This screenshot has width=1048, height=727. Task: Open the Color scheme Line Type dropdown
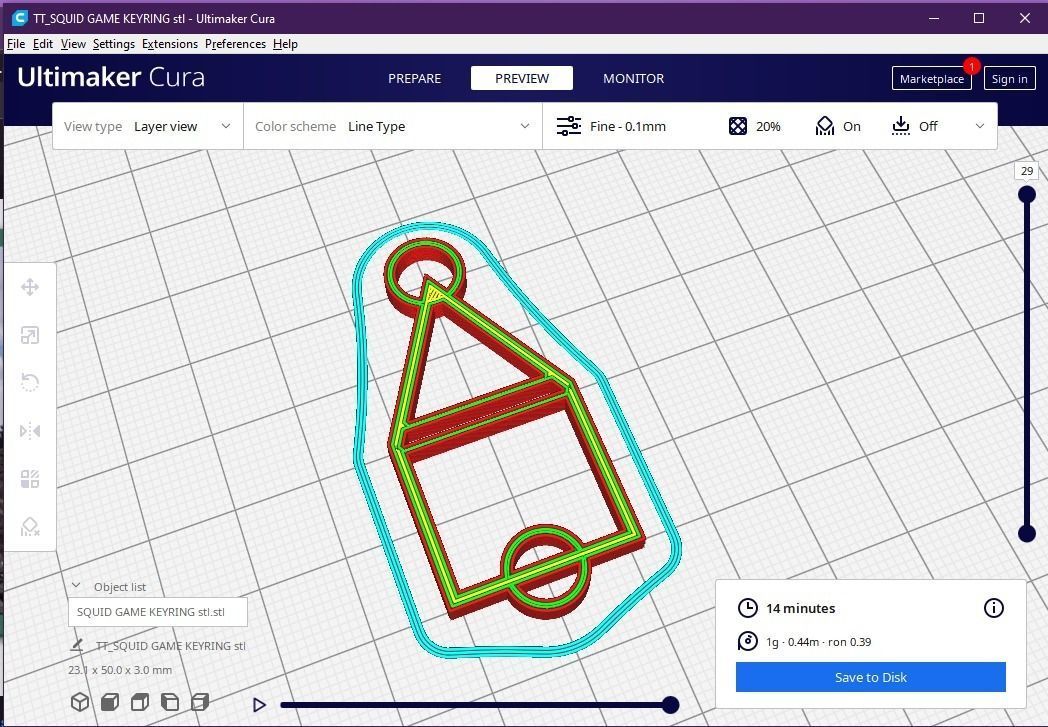pyautogui.click(x=393, y=126)
